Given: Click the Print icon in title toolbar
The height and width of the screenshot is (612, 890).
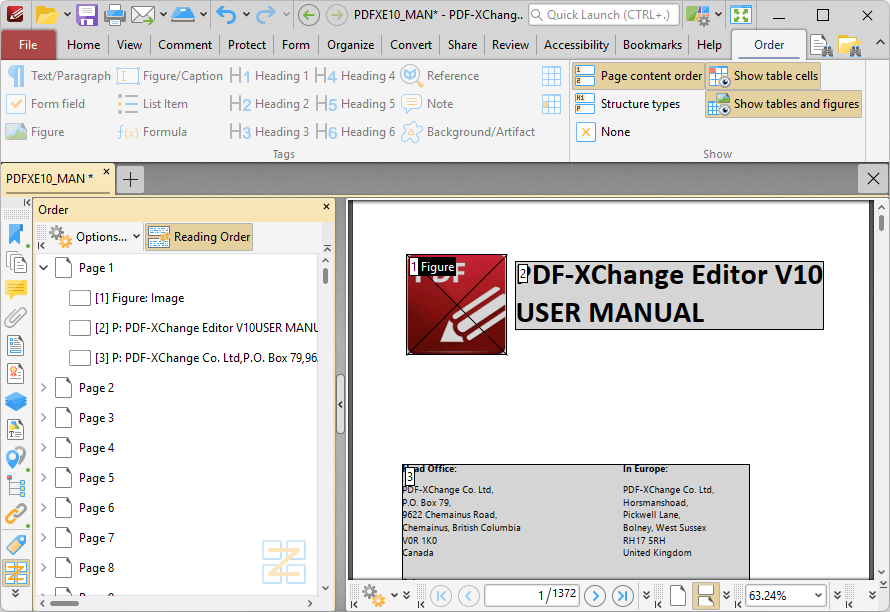Looking at the screenshot, I should point(115,15).
